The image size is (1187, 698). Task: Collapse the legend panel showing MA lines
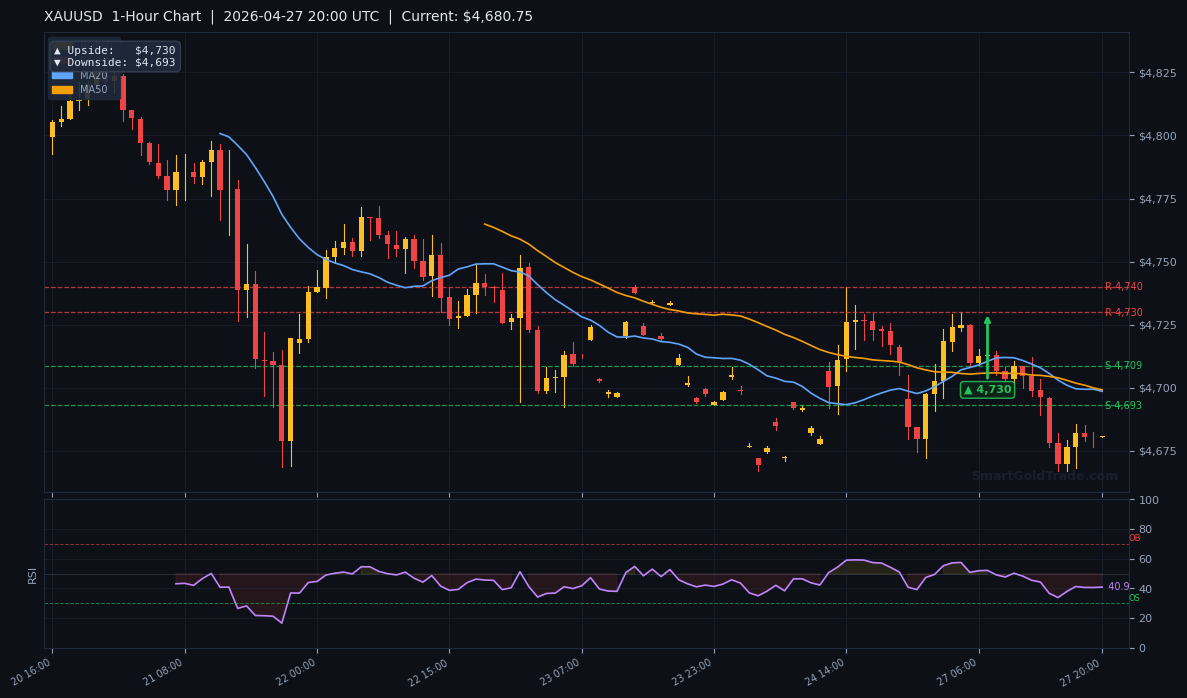click(x=80, y=83)
